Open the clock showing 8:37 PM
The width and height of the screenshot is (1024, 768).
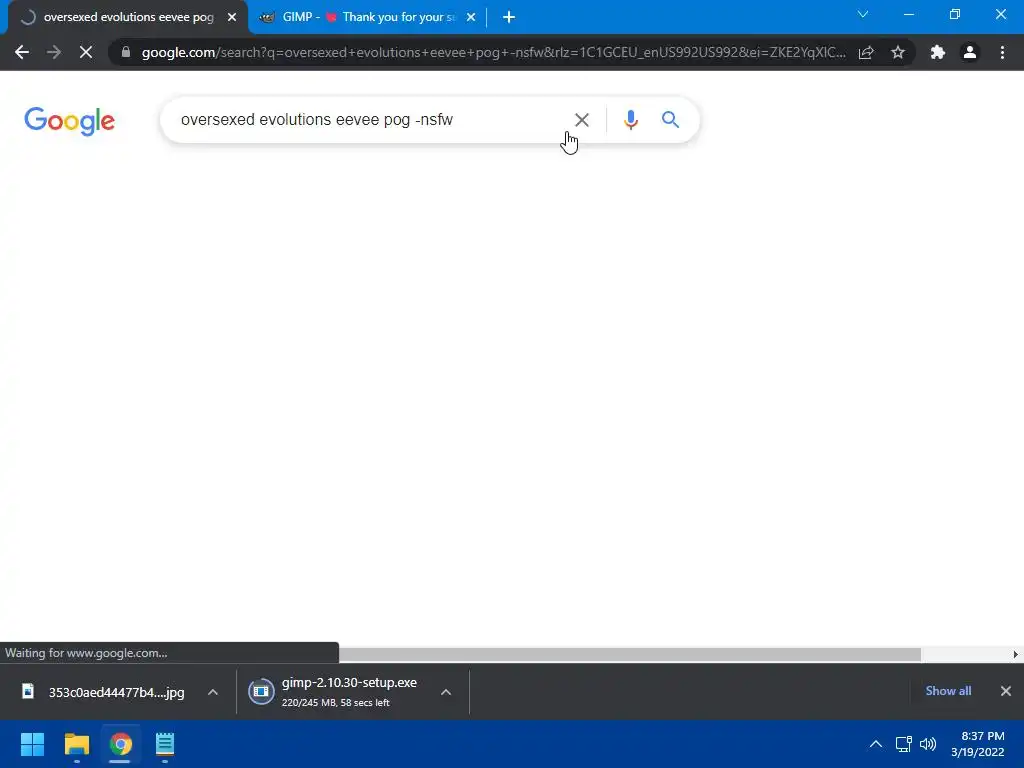tap(978, 744)
